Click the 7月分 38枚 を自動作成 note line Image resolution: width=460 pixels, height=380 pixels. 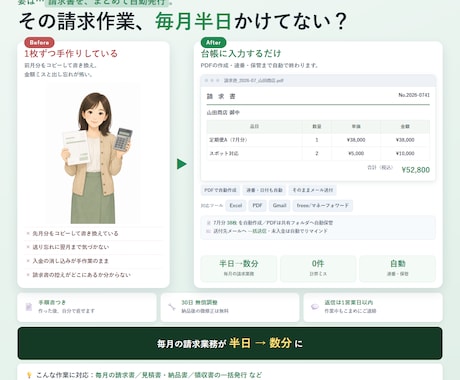pyautogui.click(x=273, y=223)
